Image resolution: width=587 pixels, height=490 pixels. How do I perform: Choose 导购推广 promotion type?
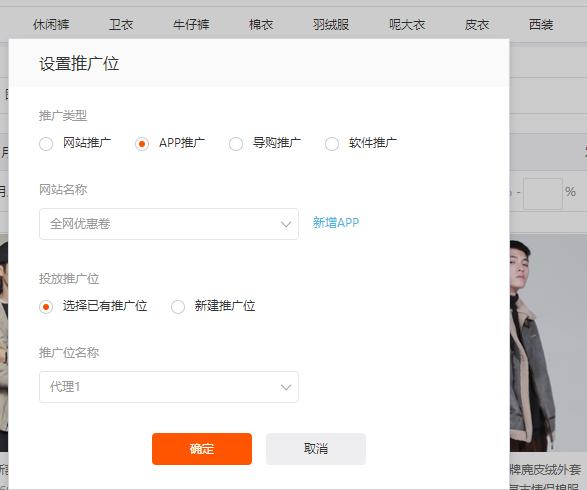click(x=236, y=144)
